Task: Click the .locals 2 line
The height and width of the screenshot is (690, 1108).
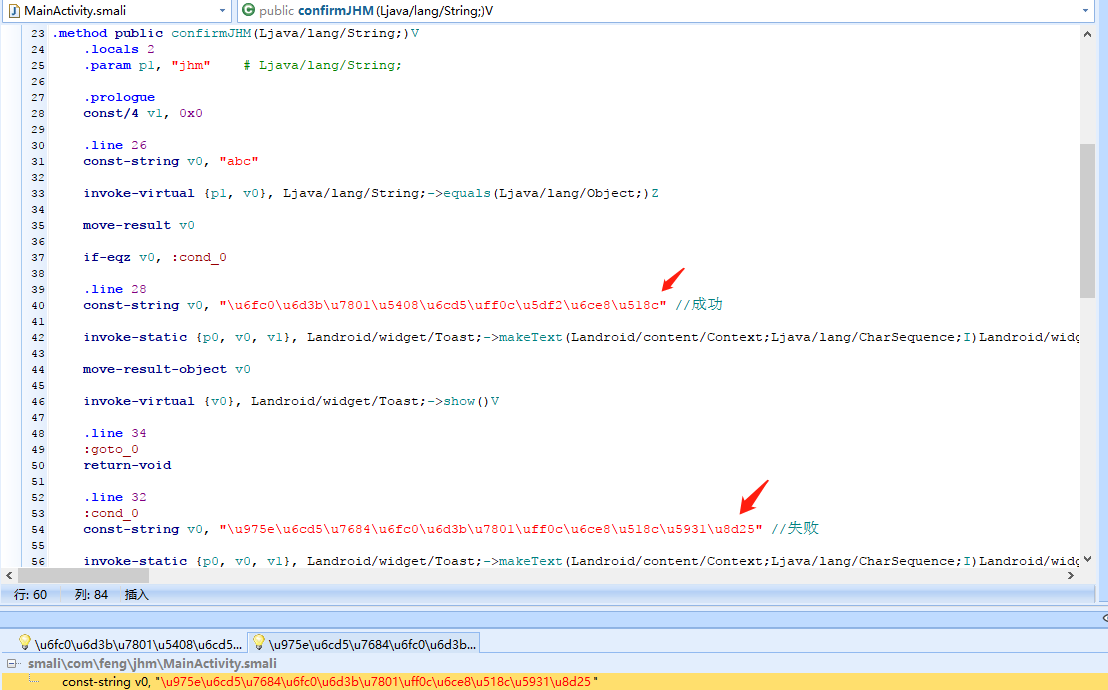Action: pyautogui.click(x=119, y=49)
